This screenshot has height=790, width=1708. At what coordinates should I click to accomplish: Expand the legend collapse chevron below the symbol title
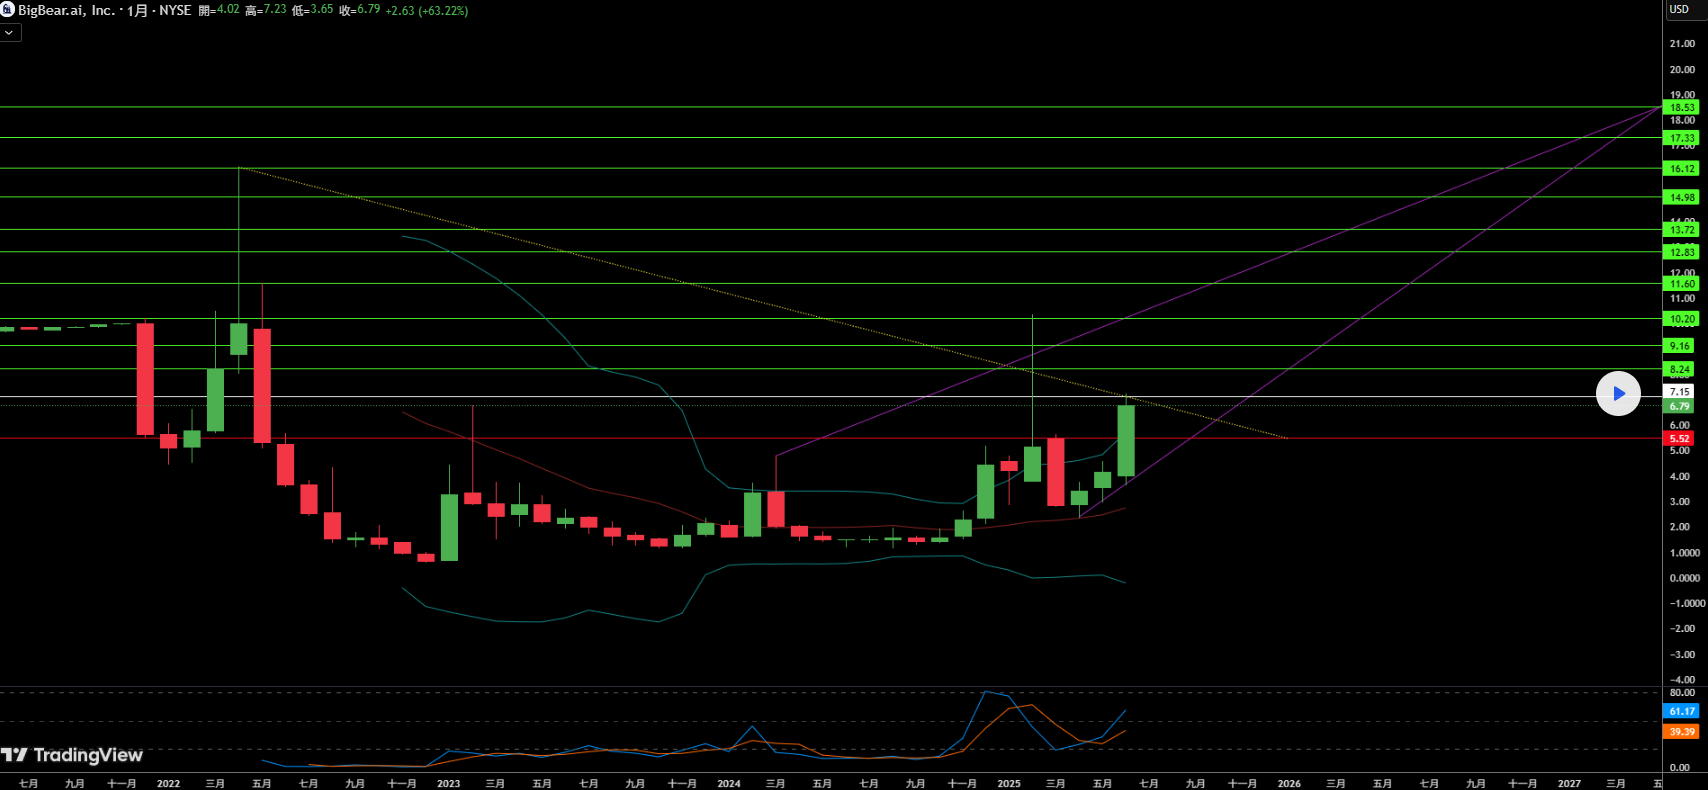click(x=9, y=32)
